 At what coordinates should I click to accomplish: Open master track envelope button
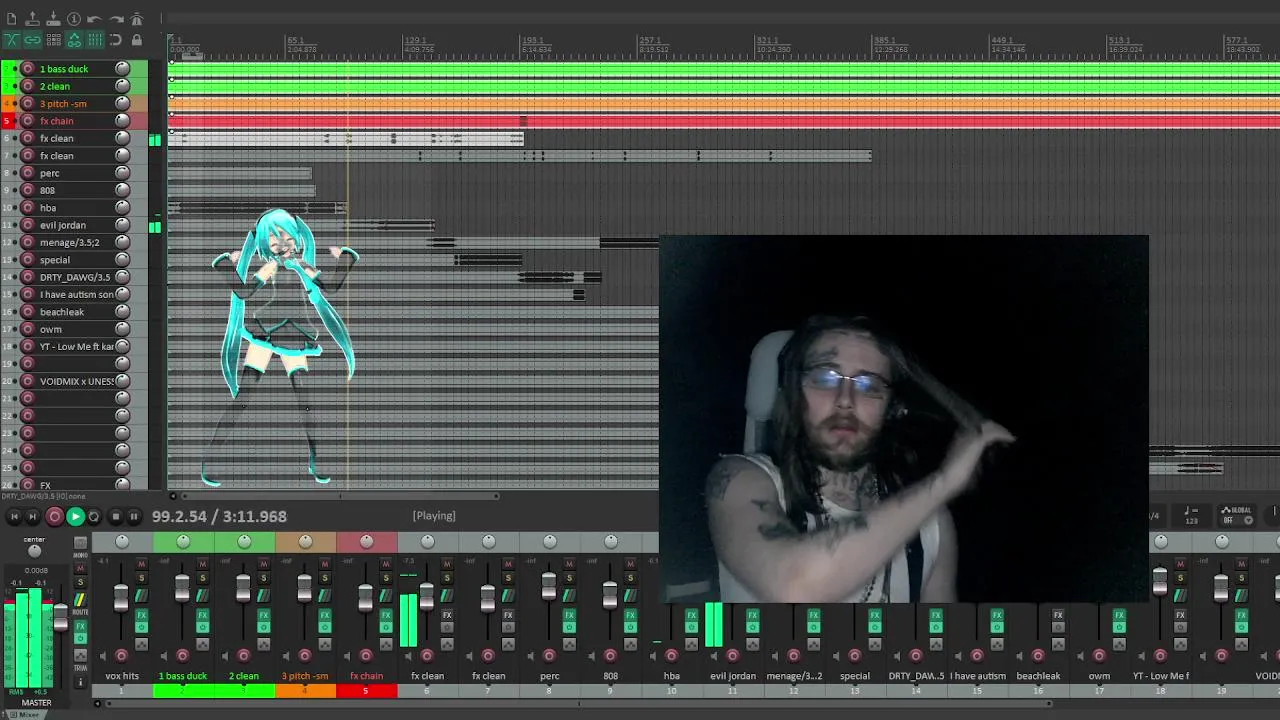[80, 657]
